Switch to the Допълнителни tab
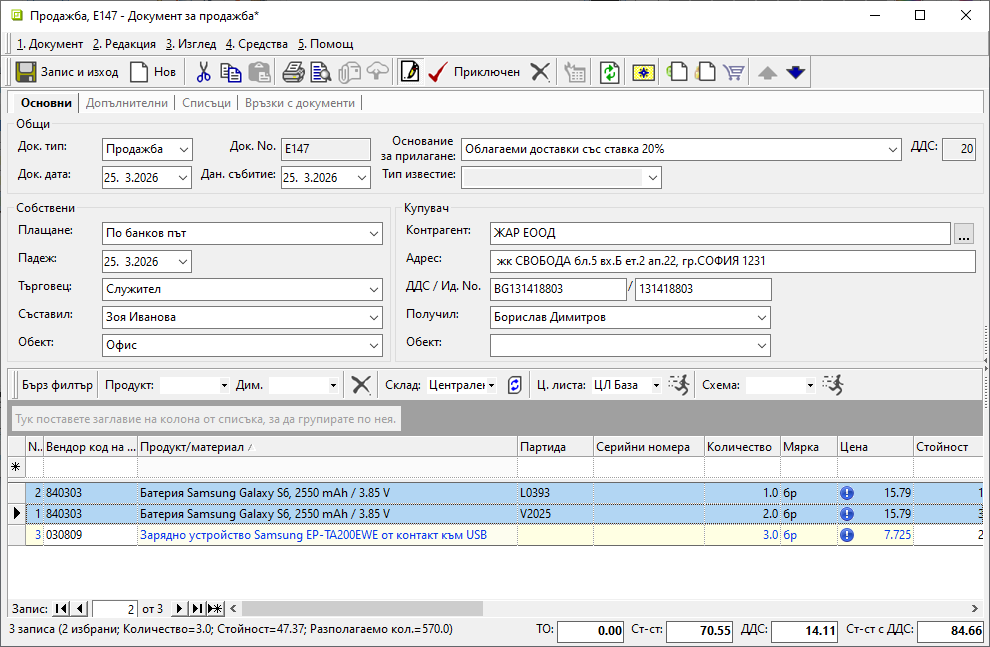Image resolution: width=990 pixels, height=647 pixels. tap(127, 103)
